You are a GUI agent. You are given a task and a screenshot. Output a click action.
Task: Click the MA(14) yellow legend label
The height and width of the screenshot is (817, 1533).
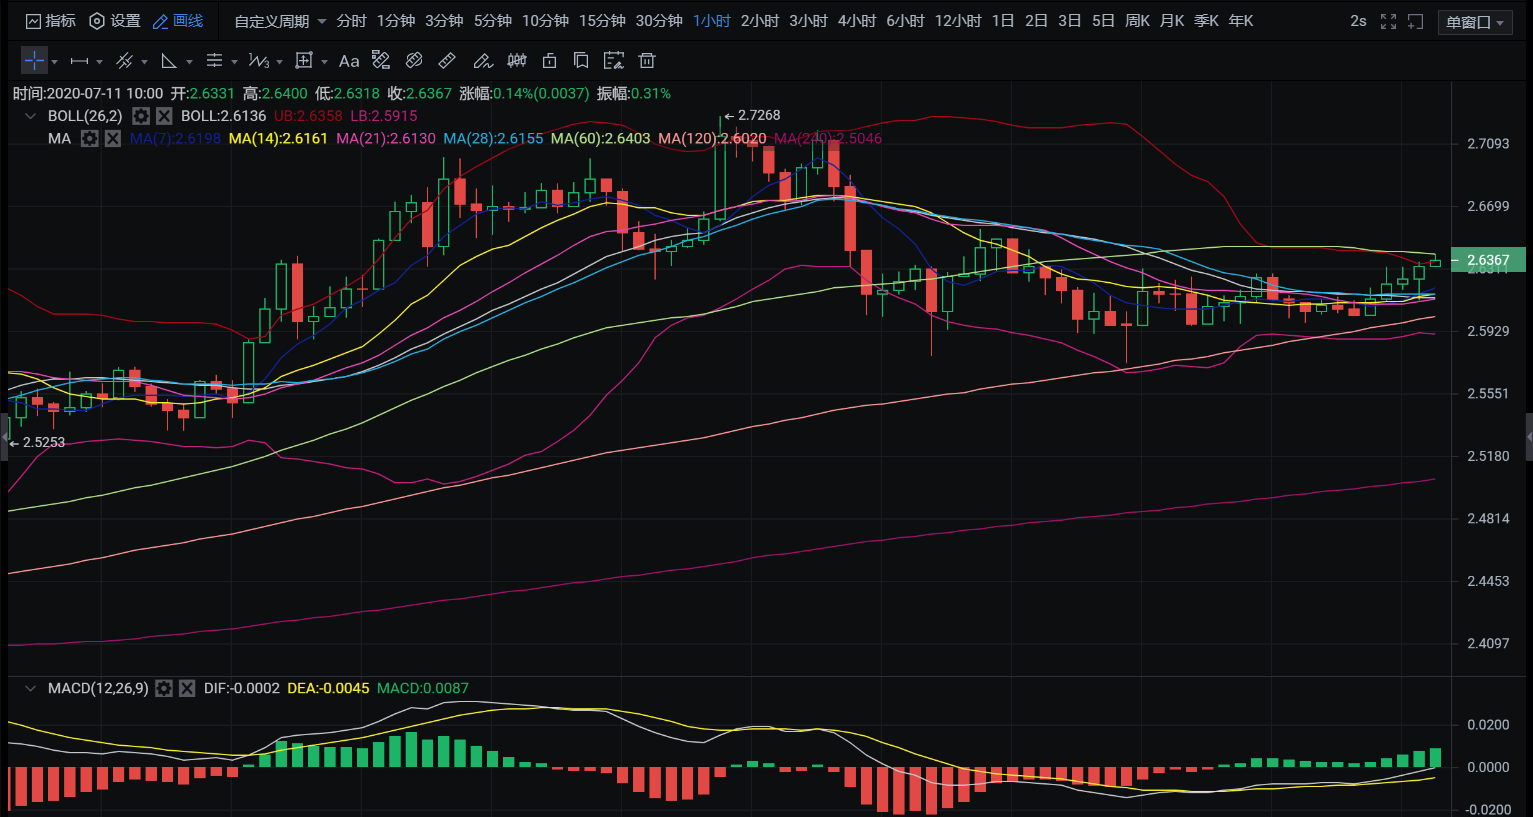(x=278, y=139)
